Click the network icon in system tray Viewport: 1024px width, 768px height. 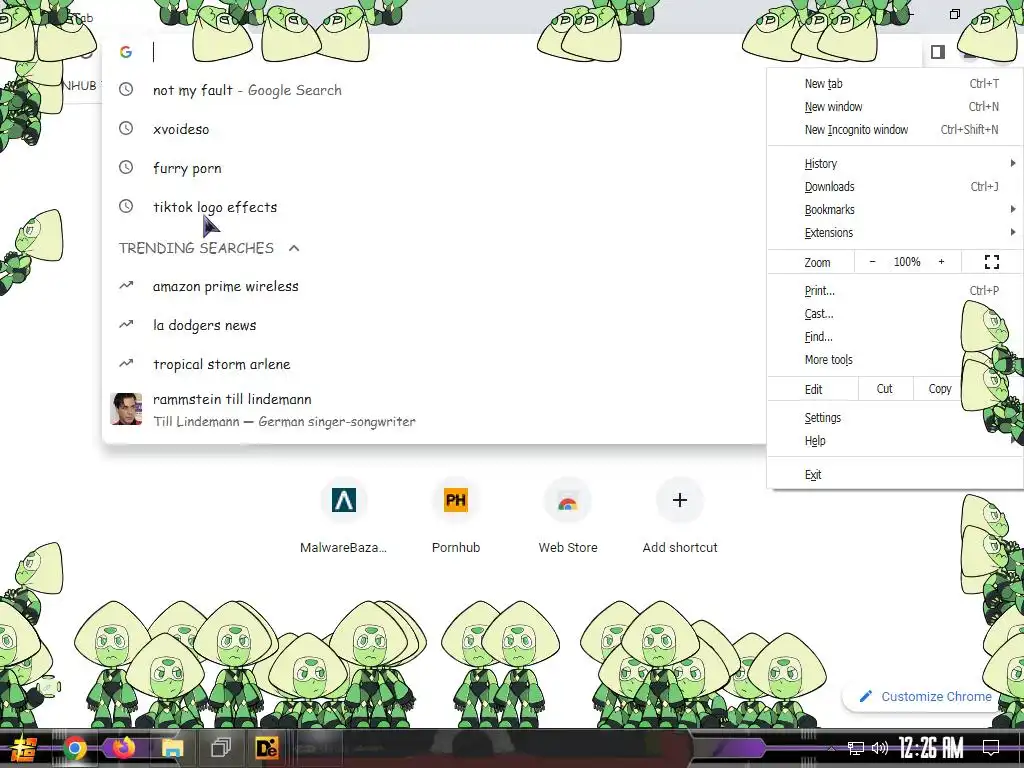pyautogui.click(x=856, y=748)
